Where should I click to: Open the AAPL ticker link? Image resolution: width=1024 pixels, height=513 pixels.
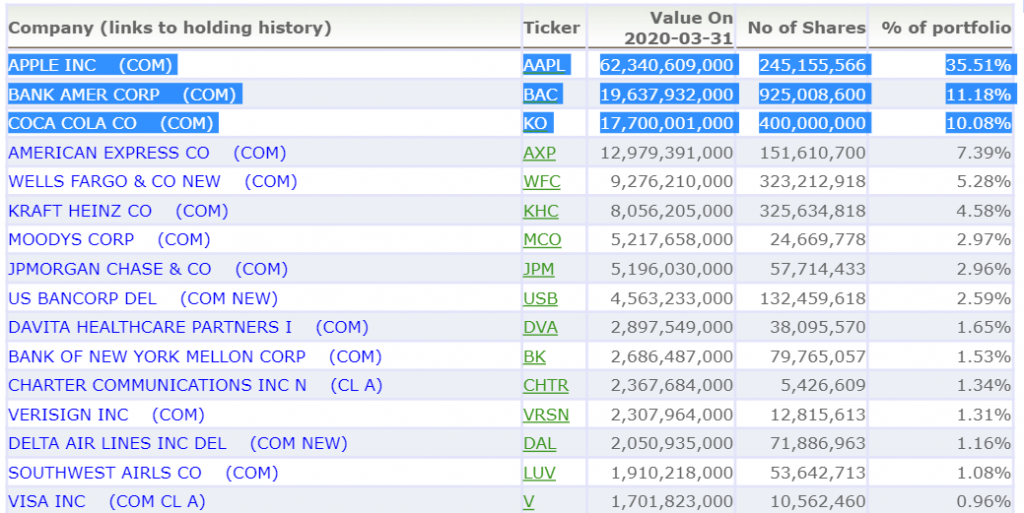[544, 65]
